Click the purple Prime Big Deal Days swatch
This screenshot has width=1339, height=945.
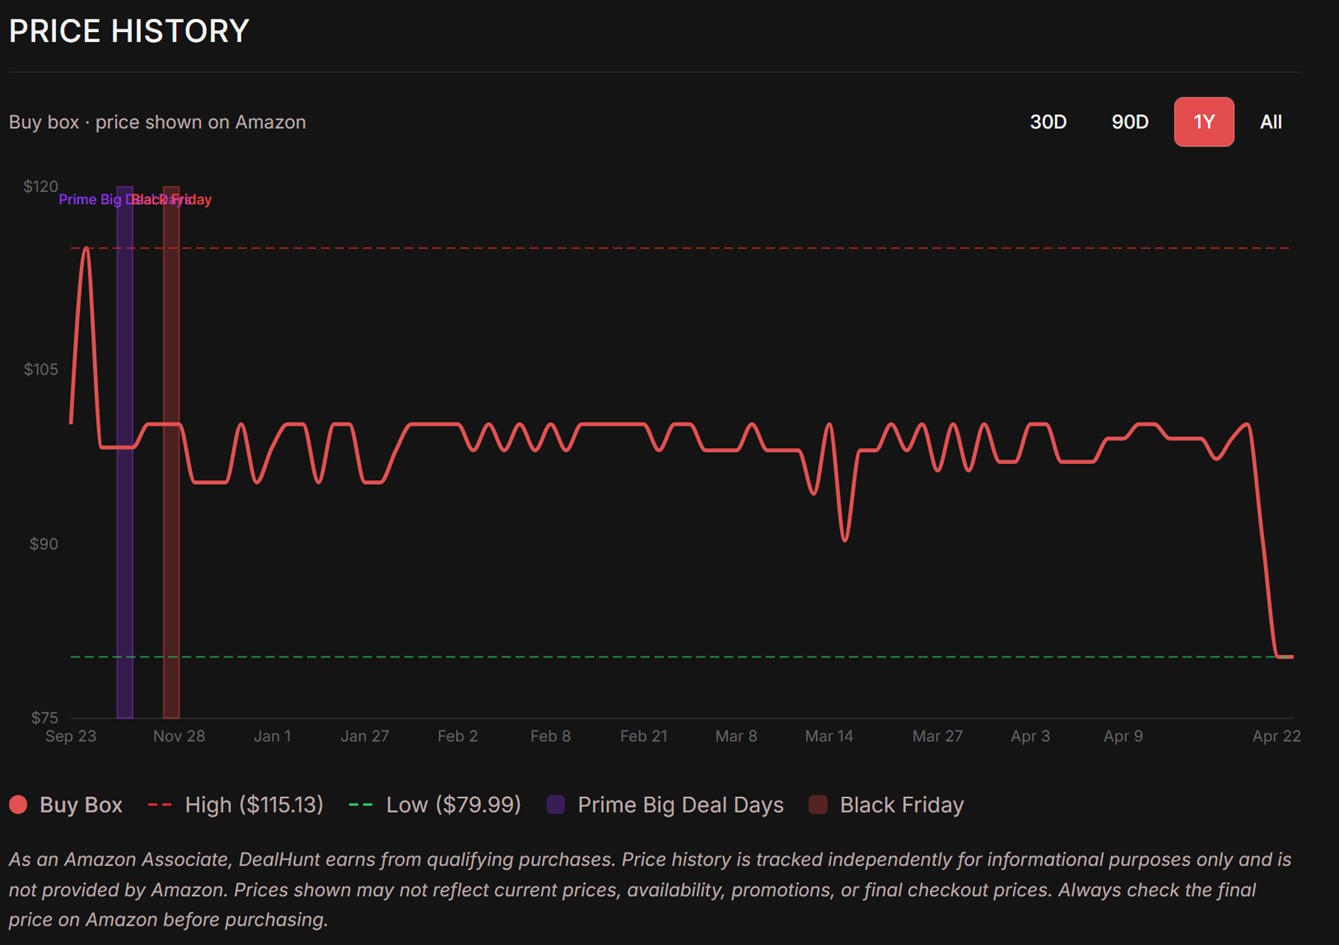click(x=556, y=805)
